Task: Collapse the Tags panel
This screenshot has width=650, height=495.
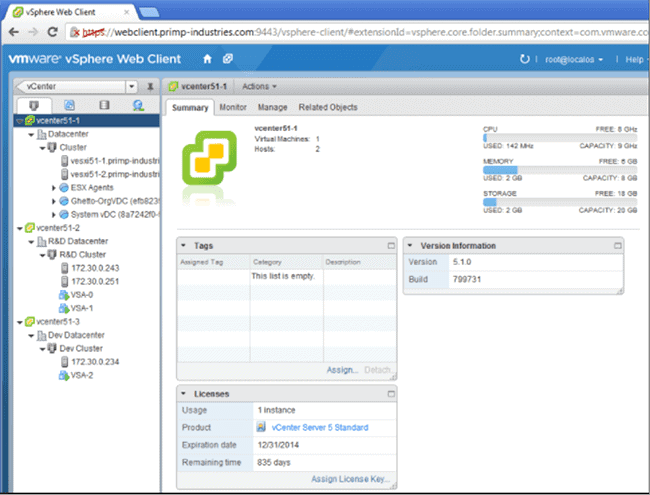Action: (x=183, y=245)
